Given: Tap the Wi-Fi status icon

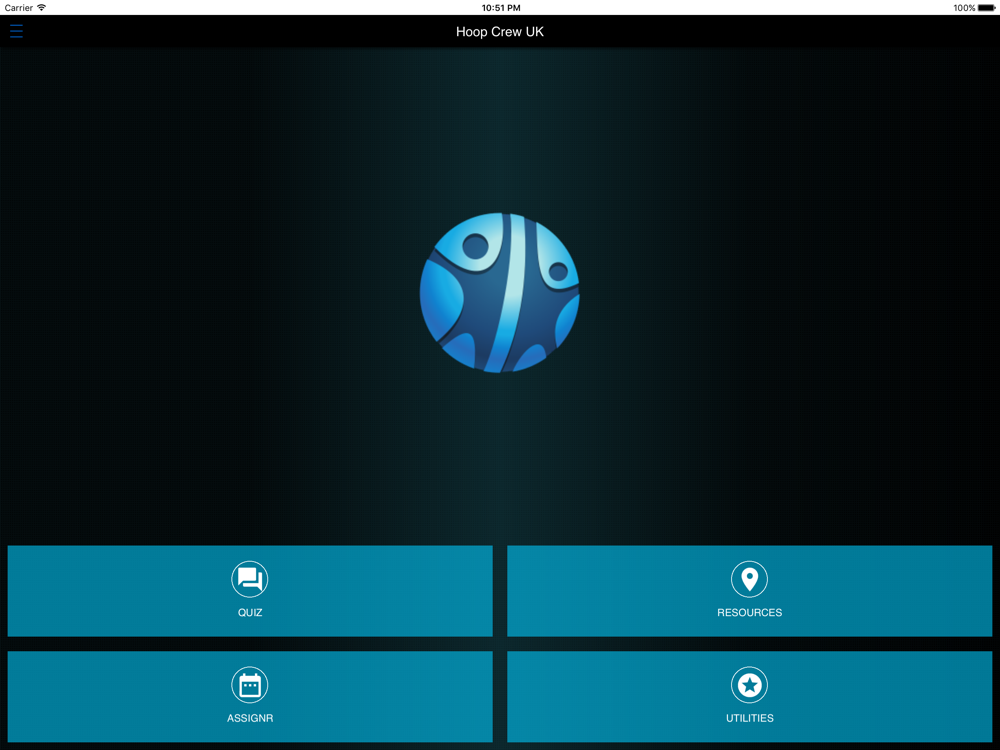Looking at the screenshot, I should pos(41,8).
